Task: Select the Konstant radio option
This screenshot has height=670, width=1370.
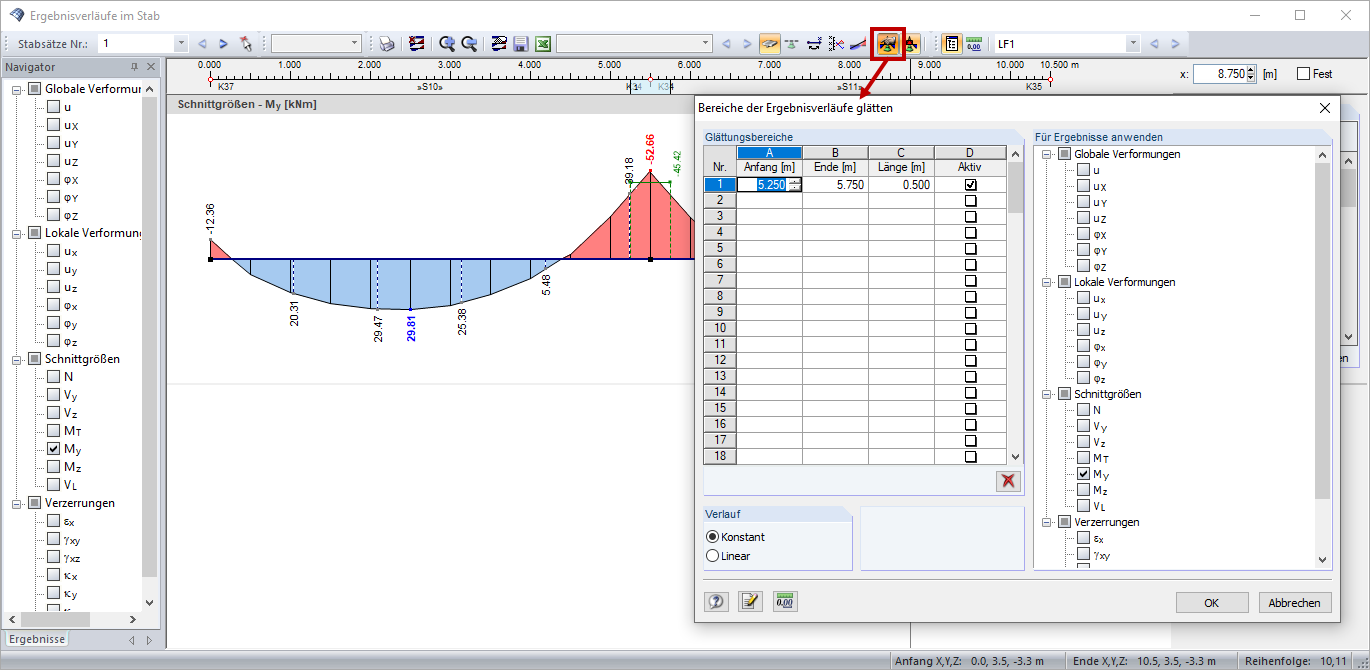Action: 713,537
